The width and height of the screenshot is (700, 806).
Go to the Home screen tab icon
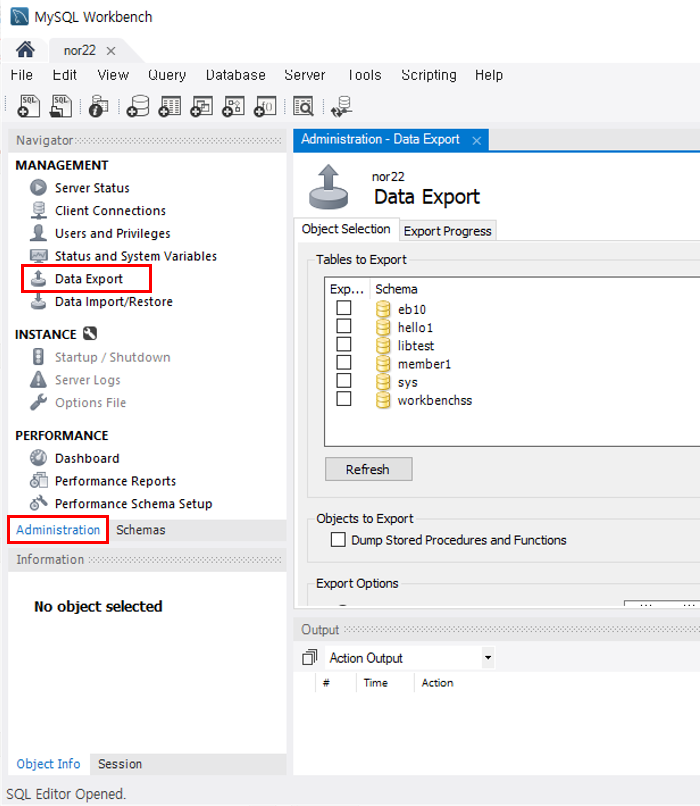[x=25, y=50]
